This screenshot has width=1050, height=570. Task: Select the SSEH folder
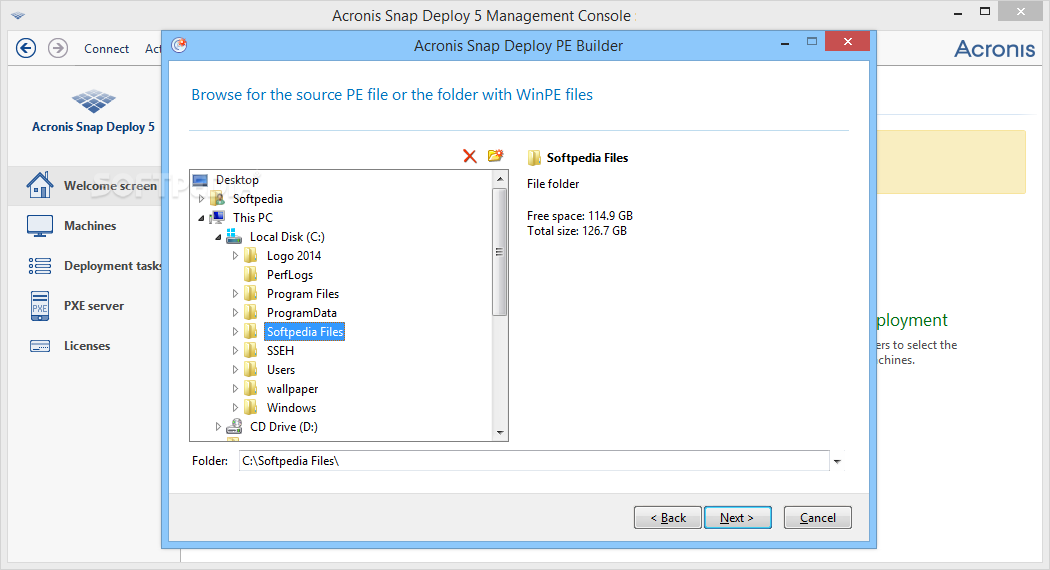coord(281,351)
